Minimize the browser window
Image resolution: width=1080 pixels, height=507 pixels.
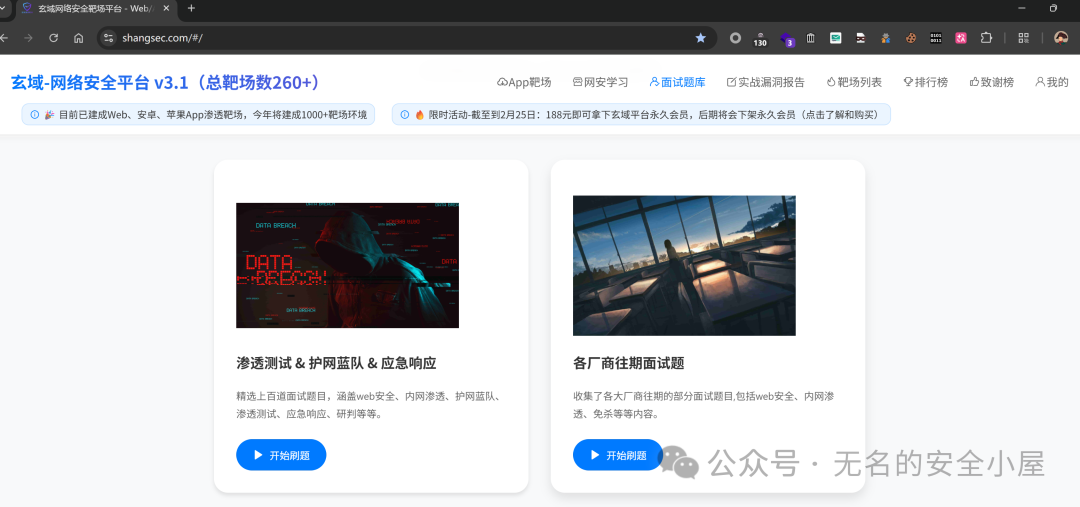[1021, 8]
